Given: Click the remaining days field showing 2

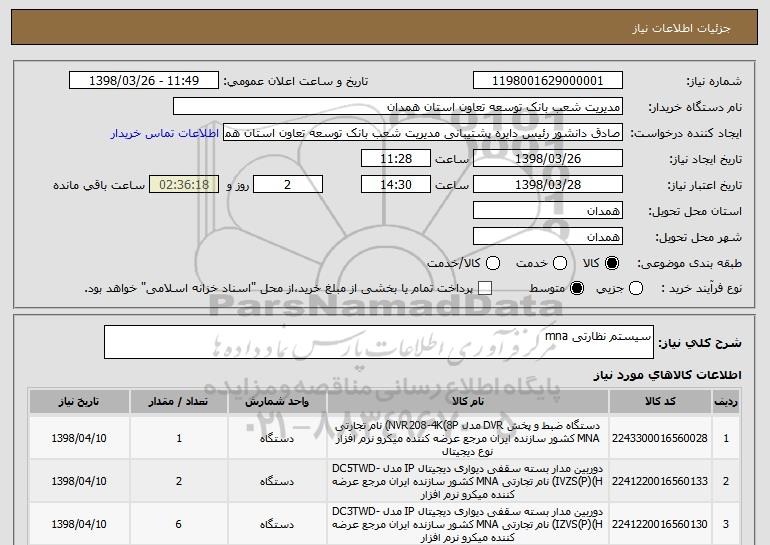Looking at the screenshot, I should (x=288, y=185).
